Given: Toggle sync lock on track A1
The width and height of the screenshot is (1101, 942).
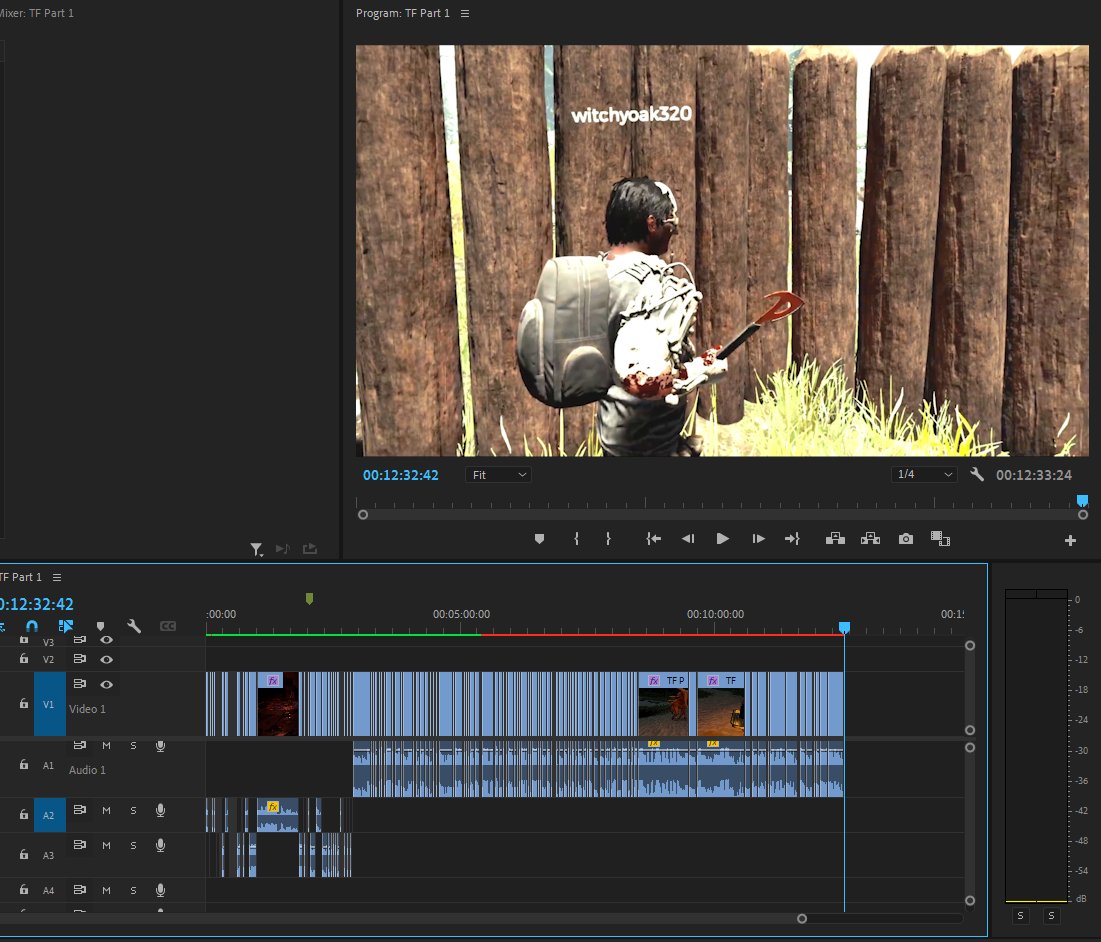Looking at the screenshot, I should click(x=80, y=745).
